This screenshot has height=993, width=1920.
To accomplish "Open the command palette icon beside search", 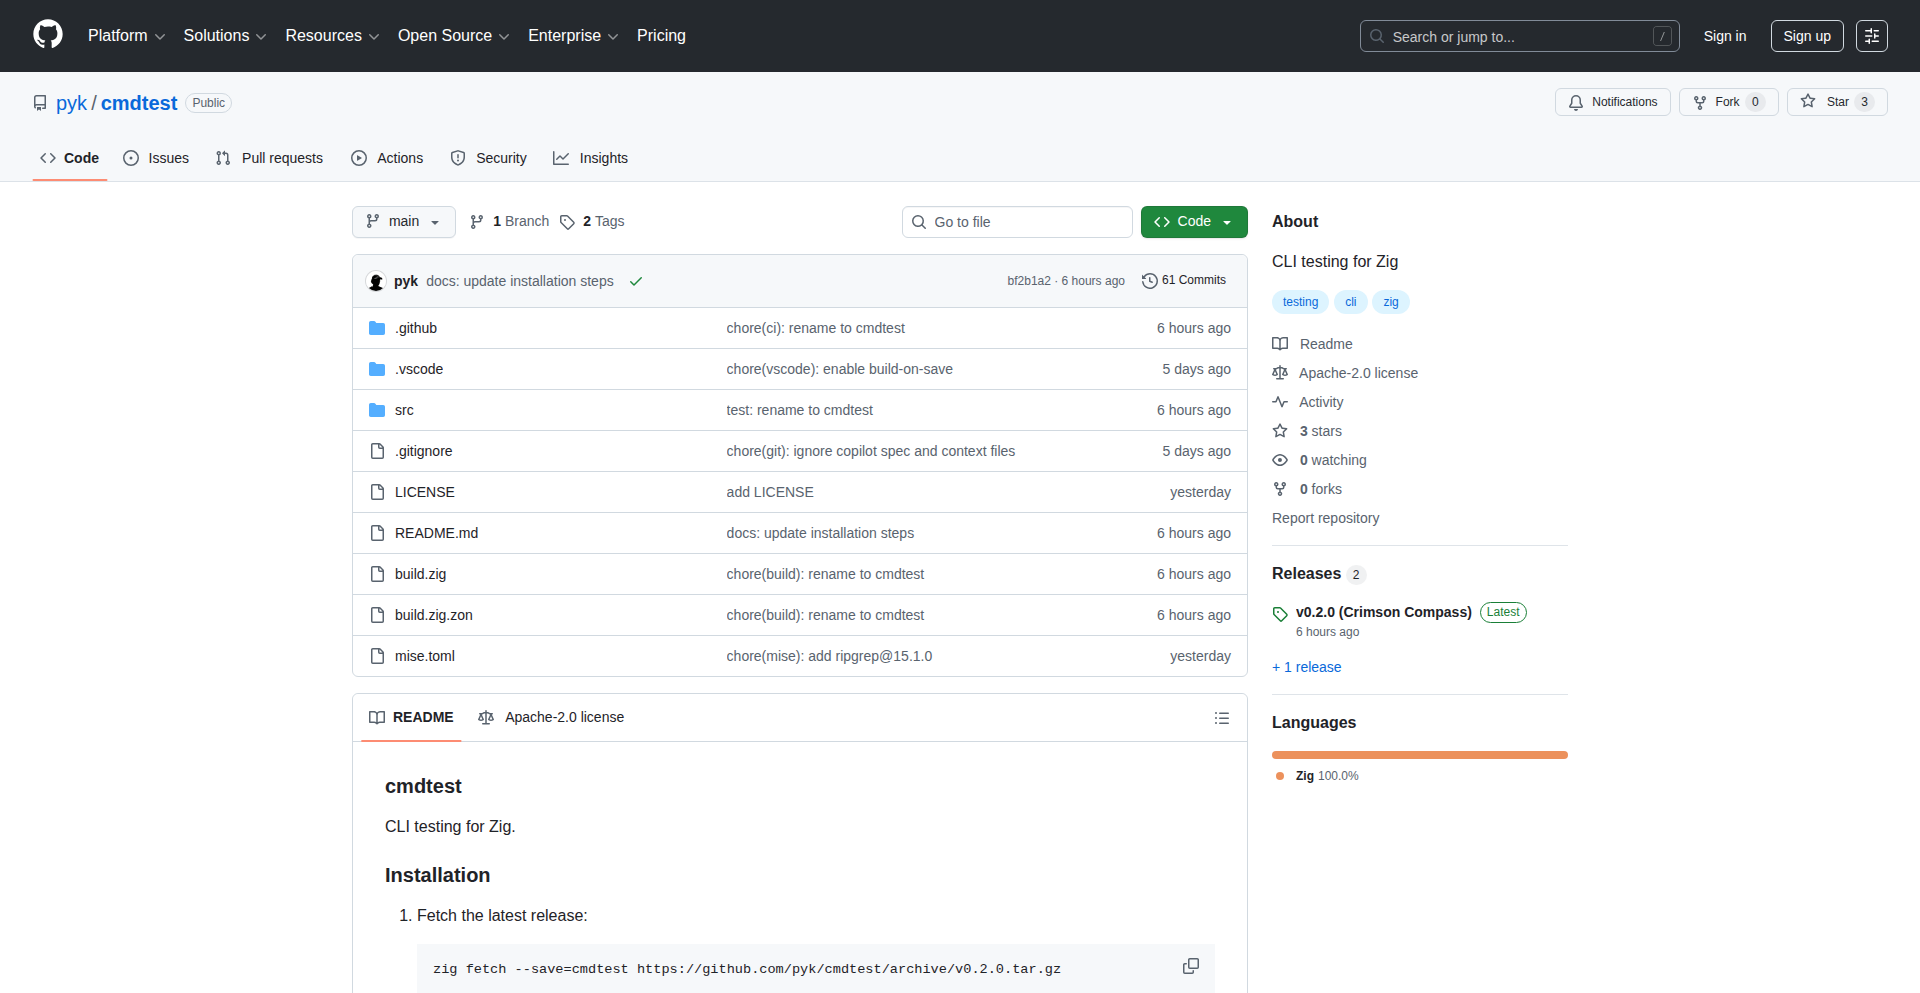I will pos(1871,35).
